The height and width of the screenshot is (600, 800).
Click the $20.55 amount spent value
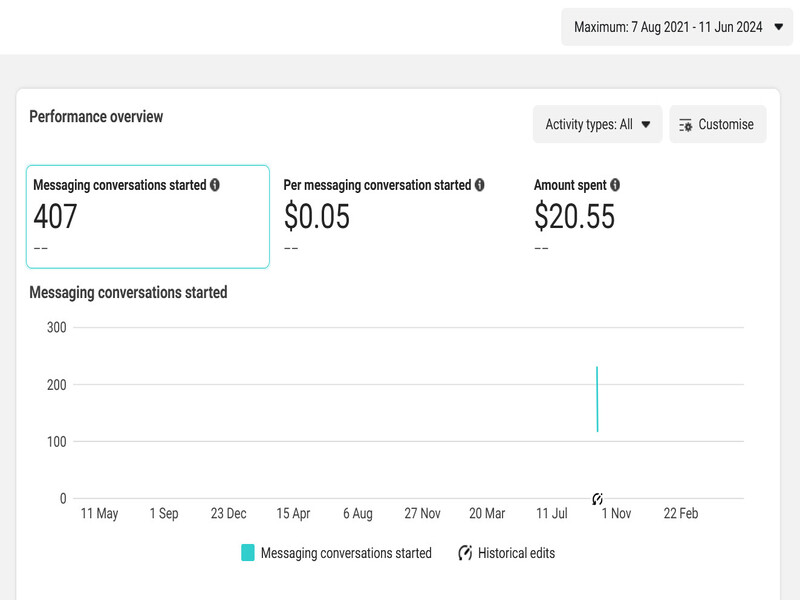pos(574,216)
